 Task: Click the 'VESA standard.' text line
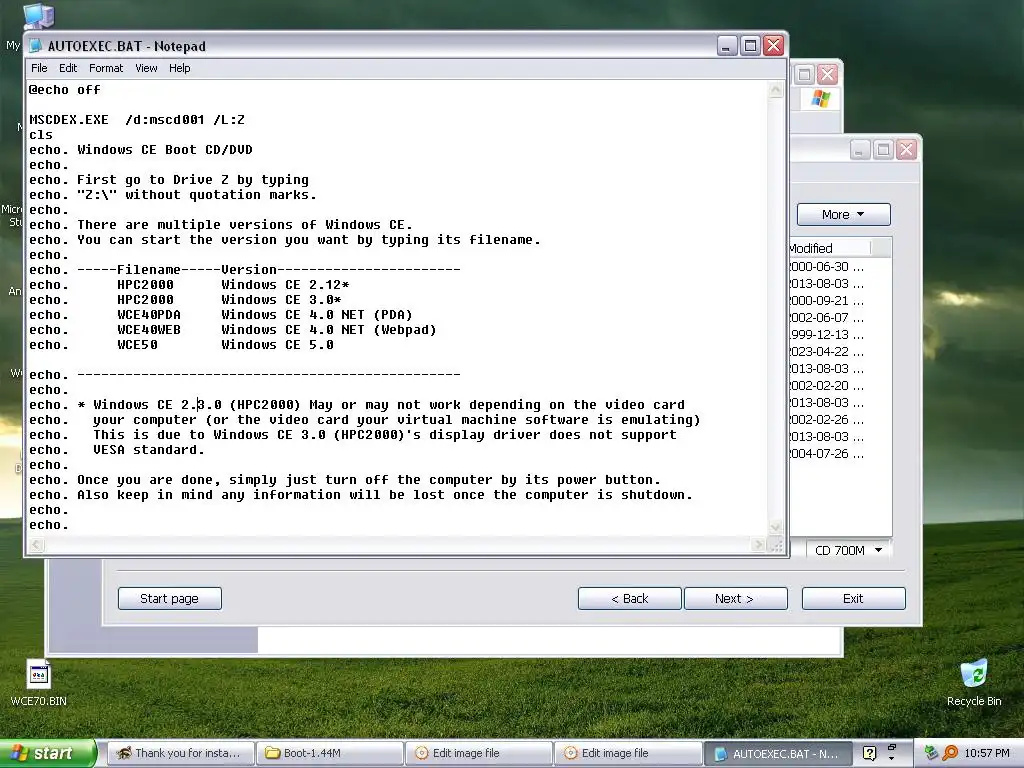(x=149, y=450)
